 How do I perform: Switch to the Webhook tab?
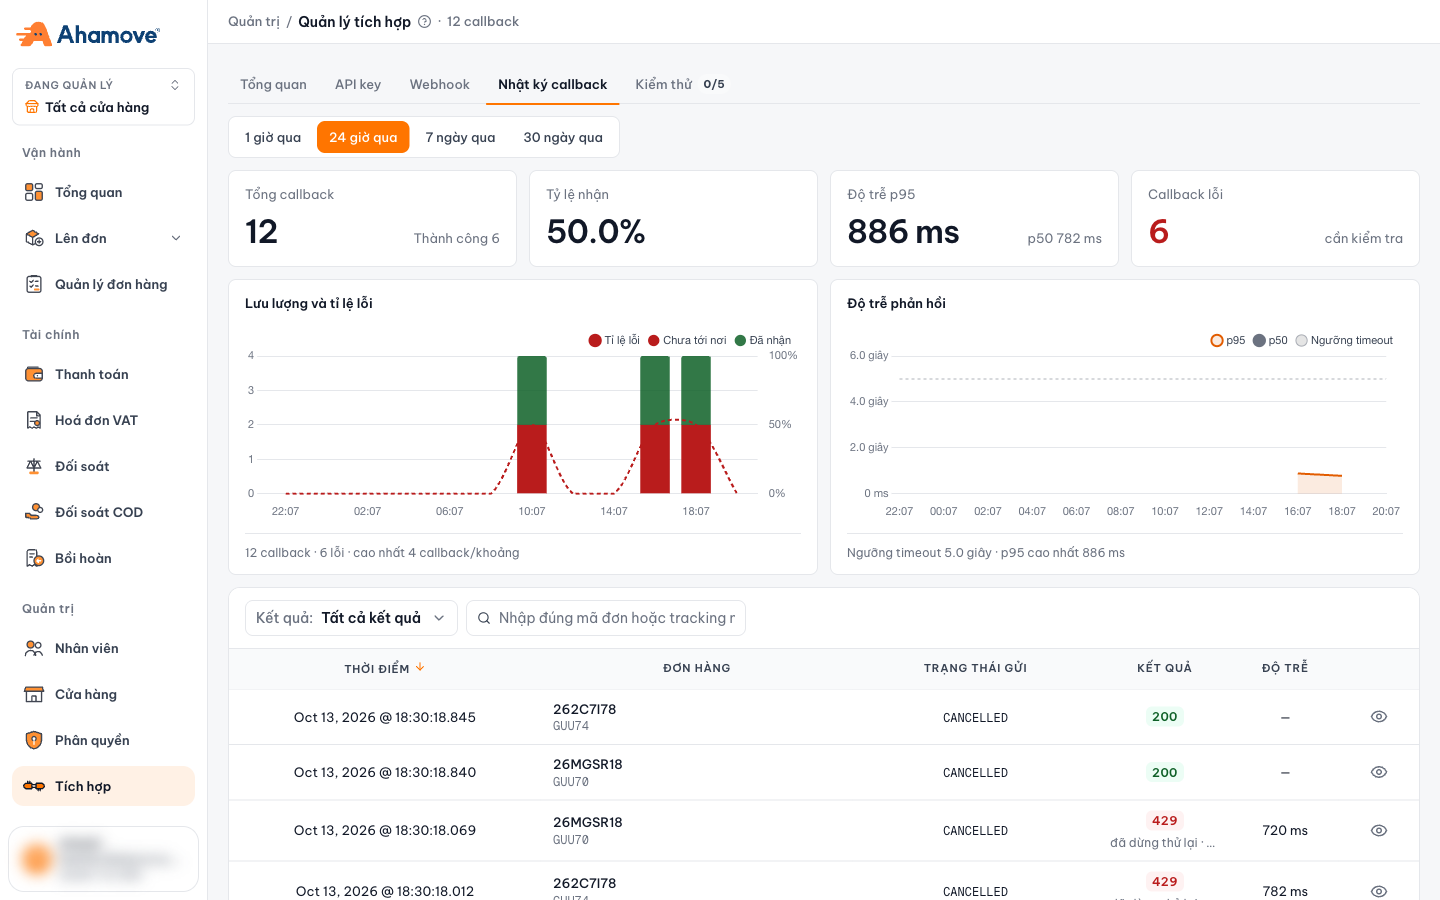(x=439, y=84)
